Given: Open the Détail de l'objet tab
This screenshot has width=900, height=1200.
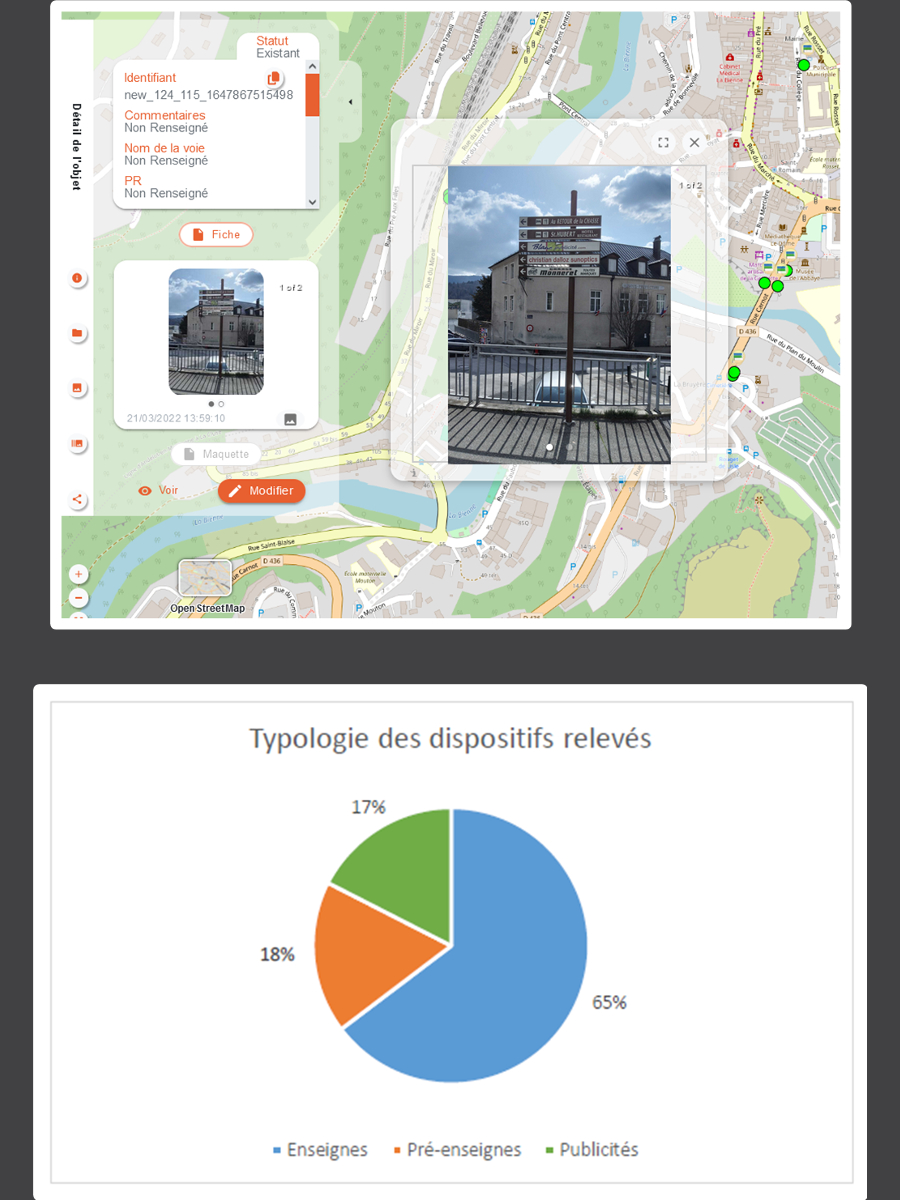Looking at the screenshot, I should point(76,147).
